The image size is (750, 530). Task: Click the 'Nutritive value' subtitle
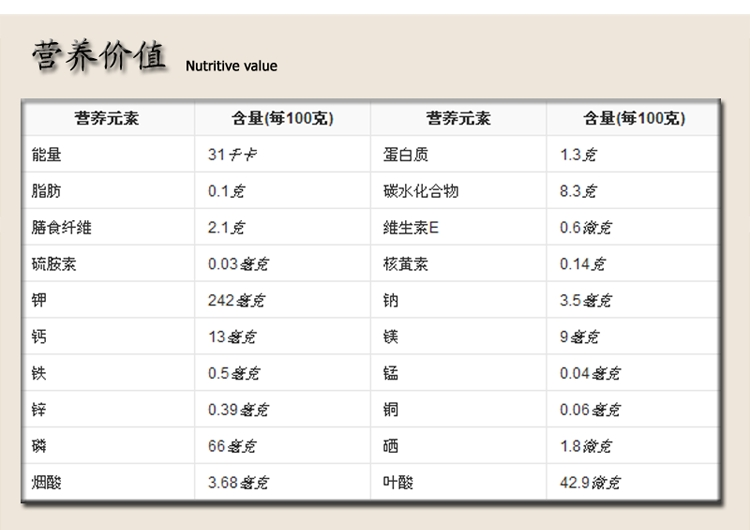point(232,66)
